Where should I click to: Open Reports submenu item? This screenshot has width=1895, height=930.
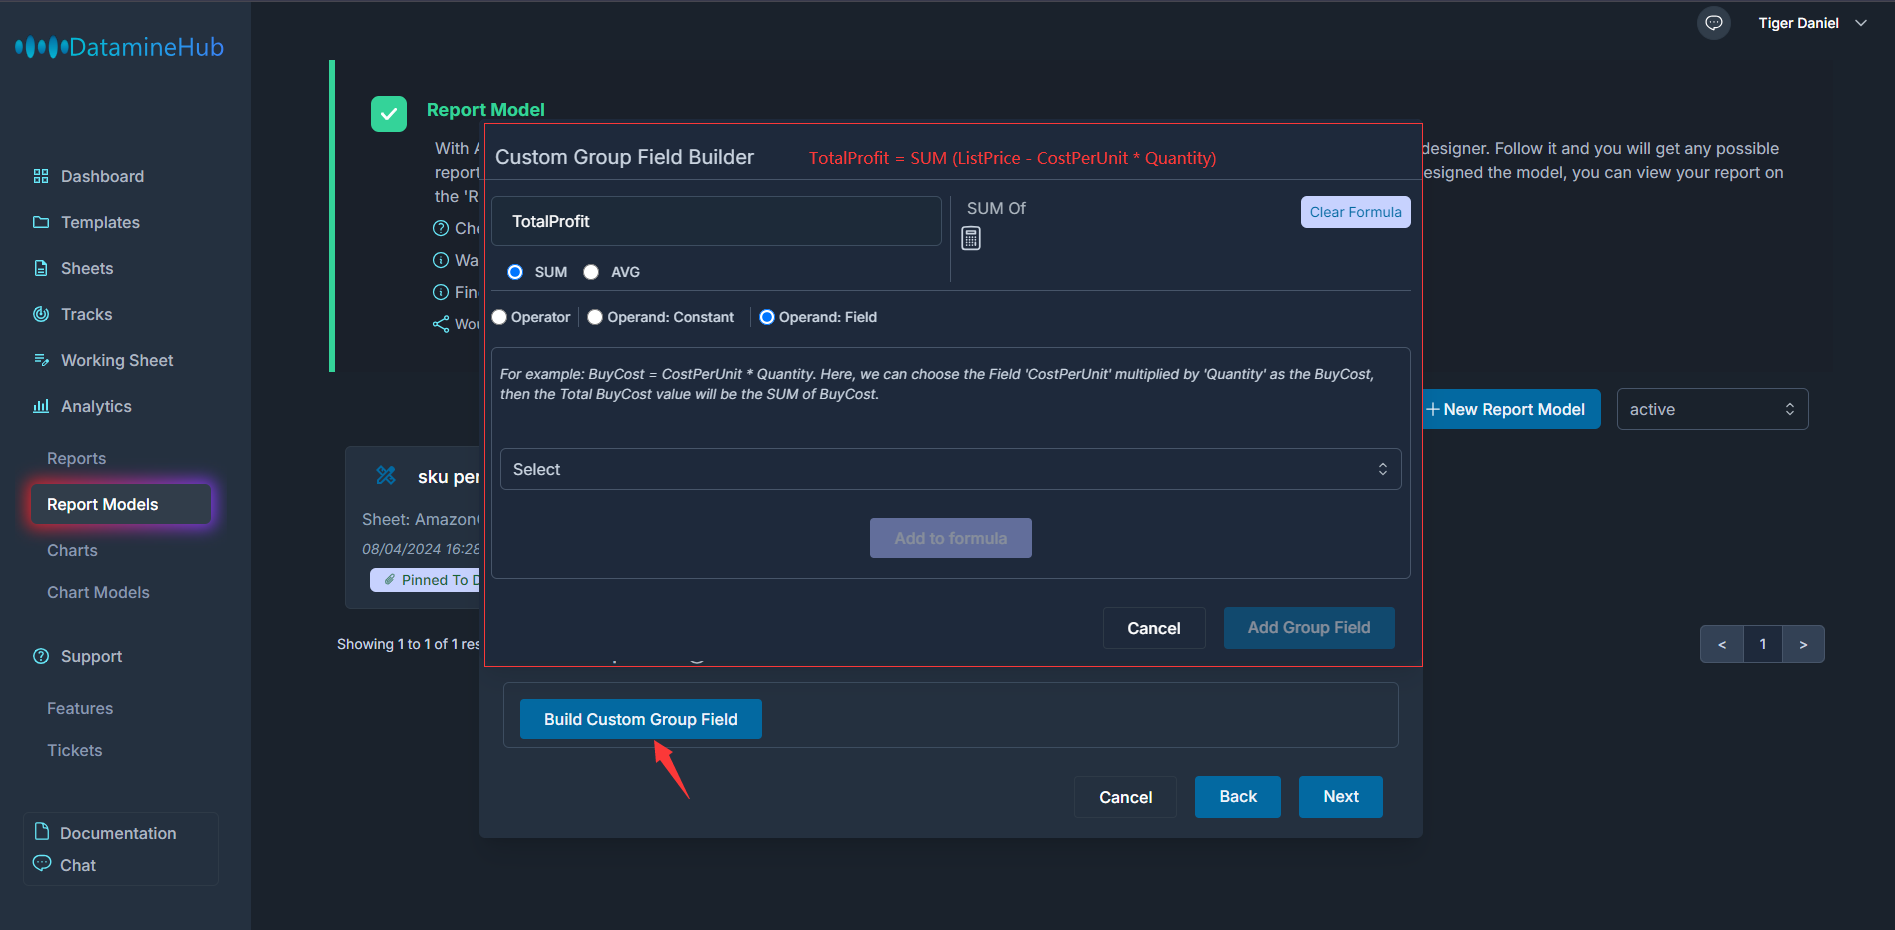pos(76,458)
